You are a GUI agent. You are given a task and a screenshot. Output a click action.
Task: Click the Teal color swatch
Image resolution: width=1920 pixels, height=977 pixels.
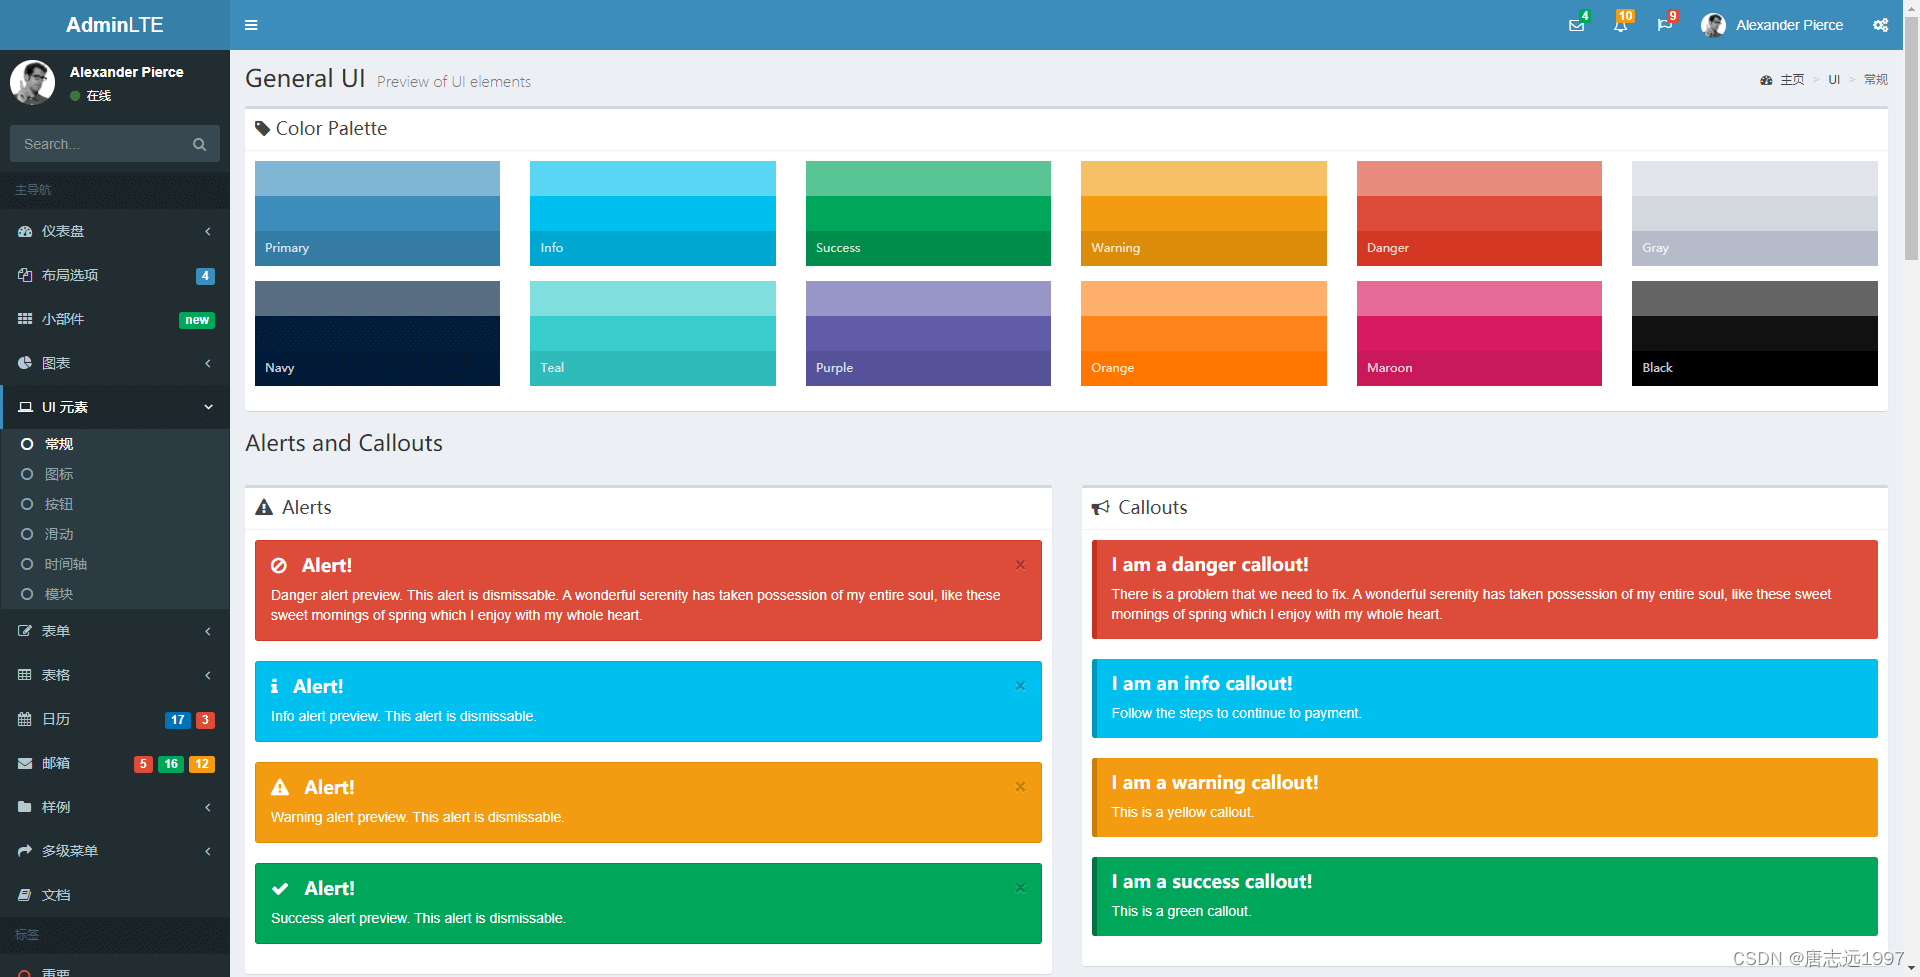[x=653, y=333]
